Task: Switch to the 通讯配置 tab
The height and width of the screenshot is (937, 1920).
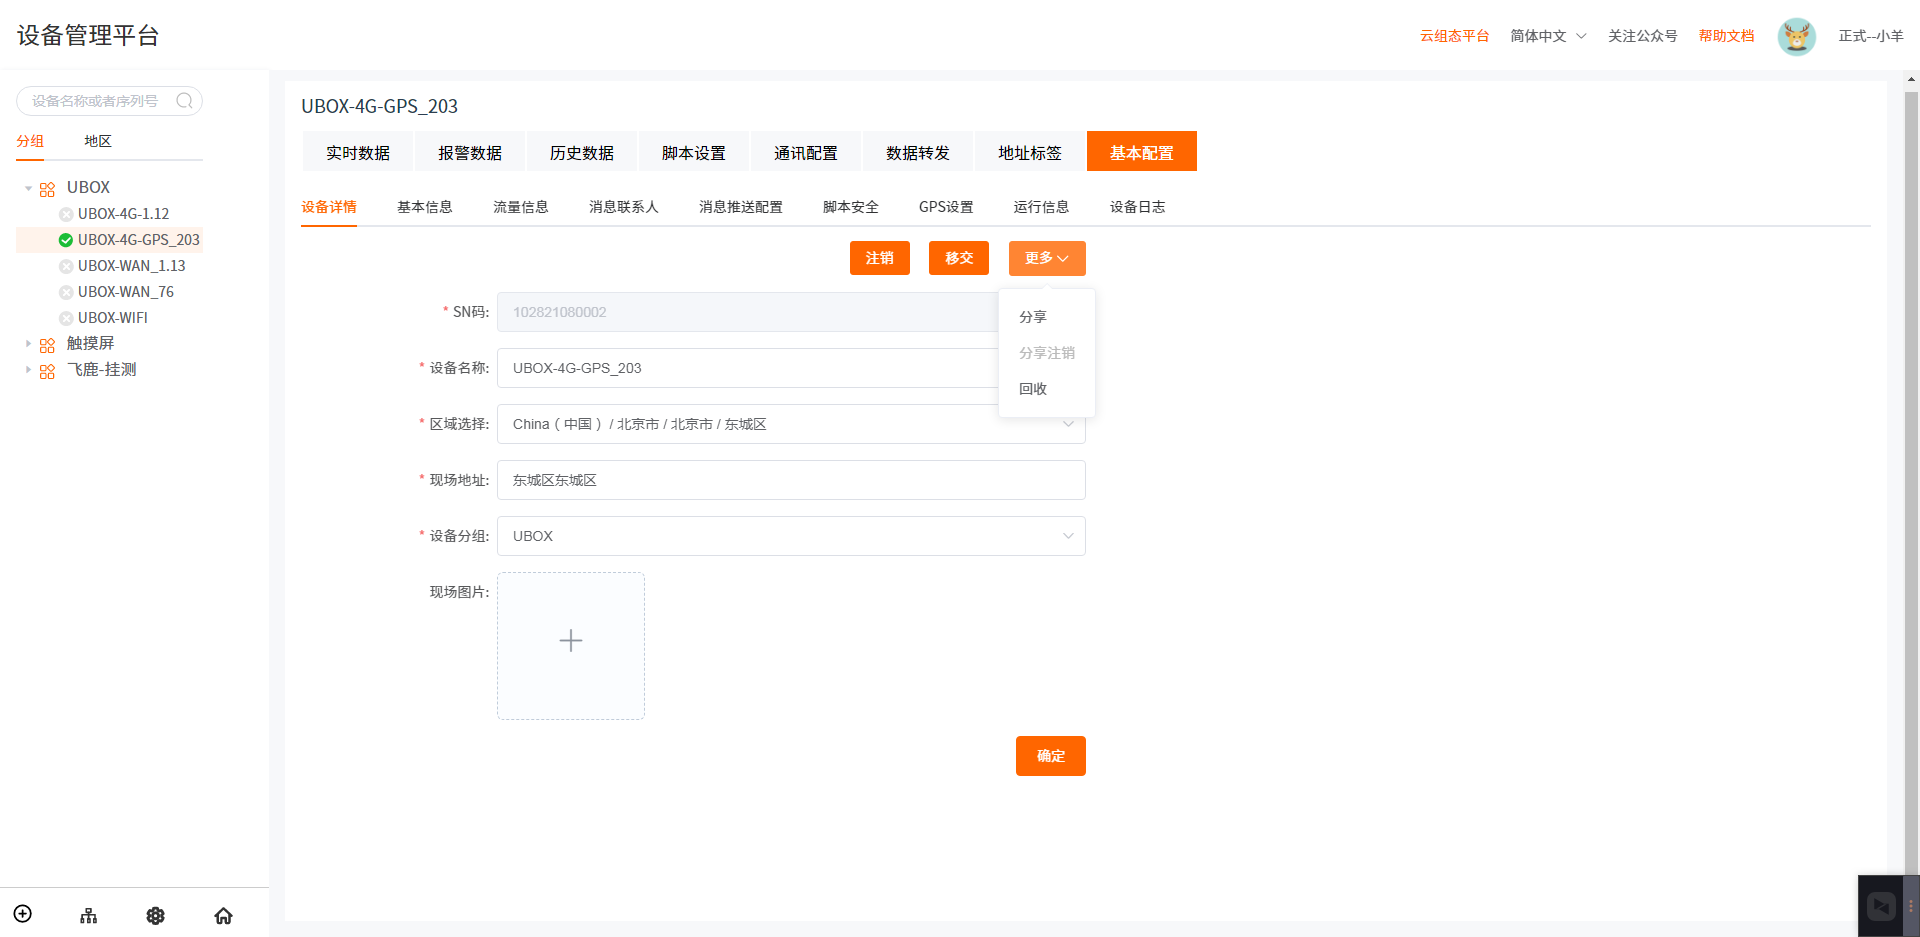Action: point(806,152)
